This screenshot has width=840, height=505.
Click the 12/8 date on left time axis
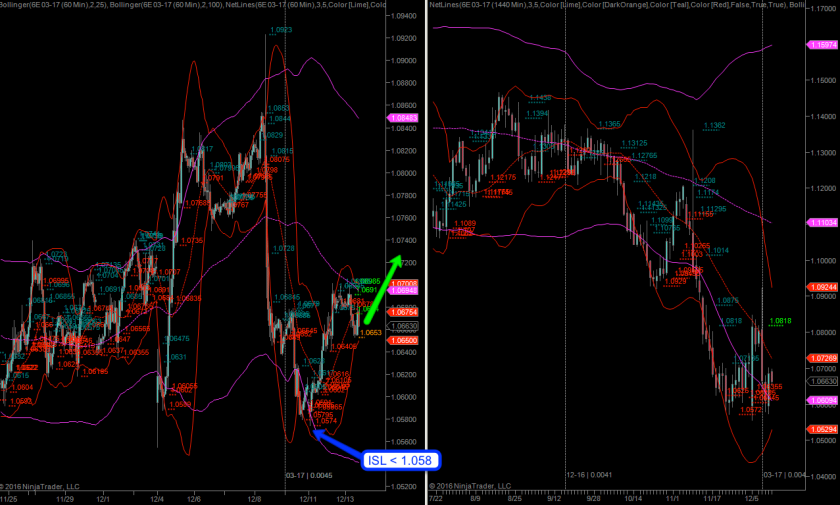(254, 499)
